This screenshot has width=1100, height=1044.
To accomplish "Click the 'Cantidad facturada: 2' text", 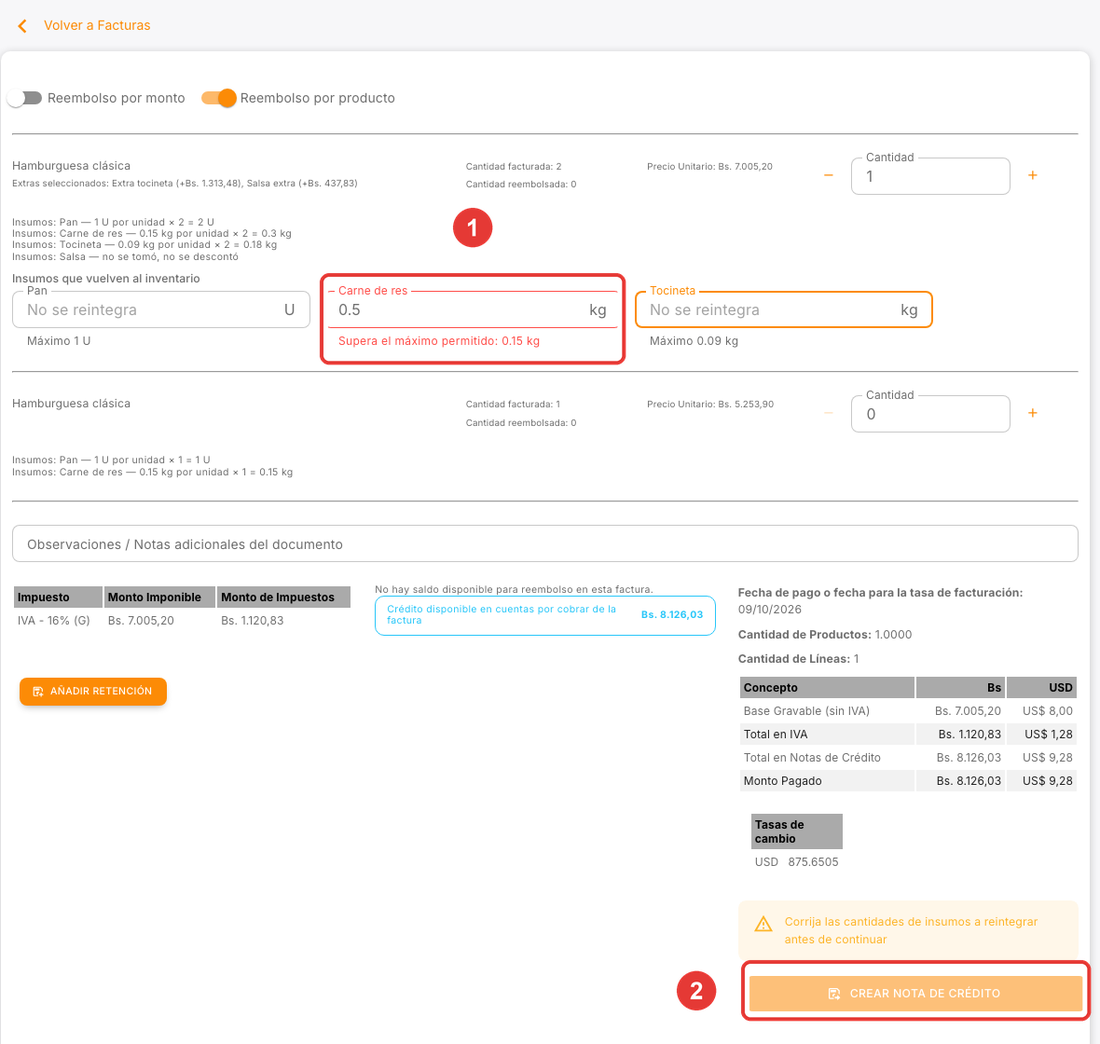I will (514, 167).
